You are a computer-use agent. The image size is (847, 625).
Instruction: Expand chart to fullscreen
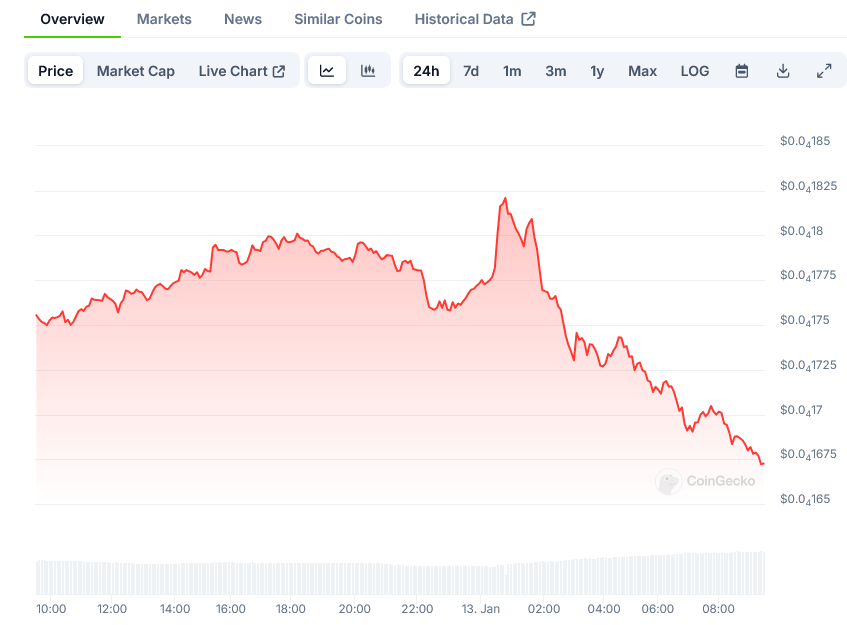824,71
